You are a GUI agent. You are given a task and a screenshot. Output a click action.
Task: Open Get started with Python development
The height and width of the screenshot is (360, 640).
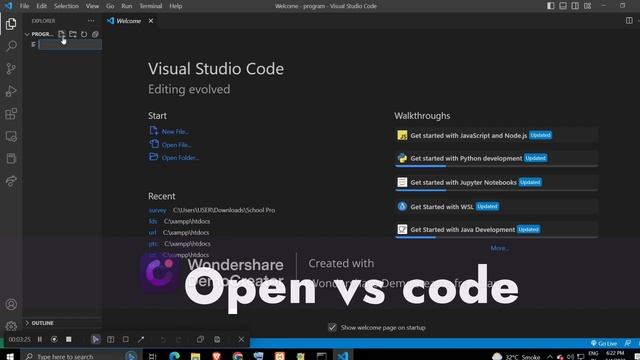pyautogui.click(x=496, y=158)
